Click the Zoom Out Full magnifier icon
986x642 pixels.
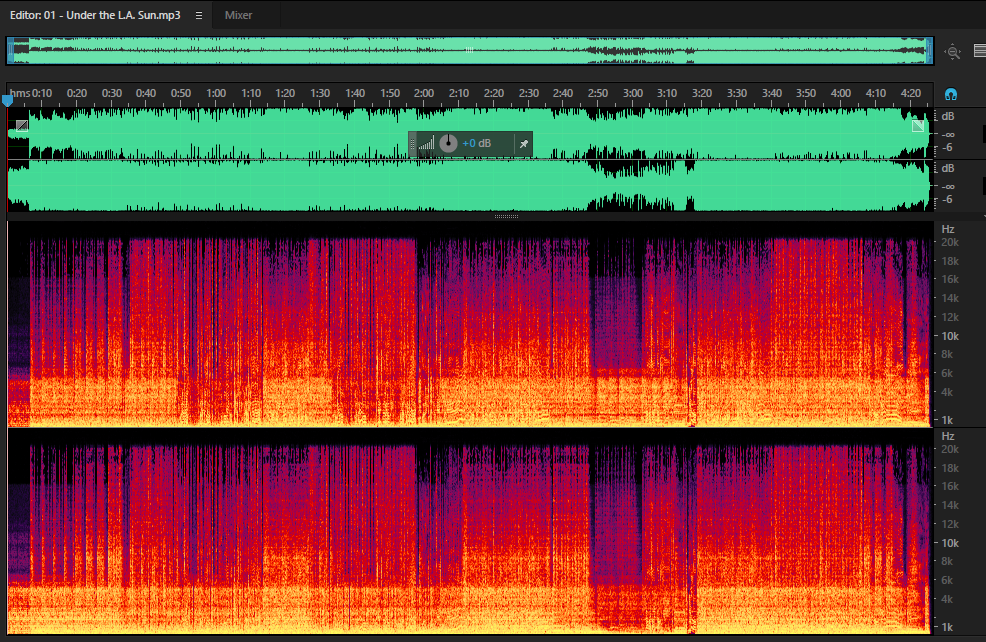[953, 52]
